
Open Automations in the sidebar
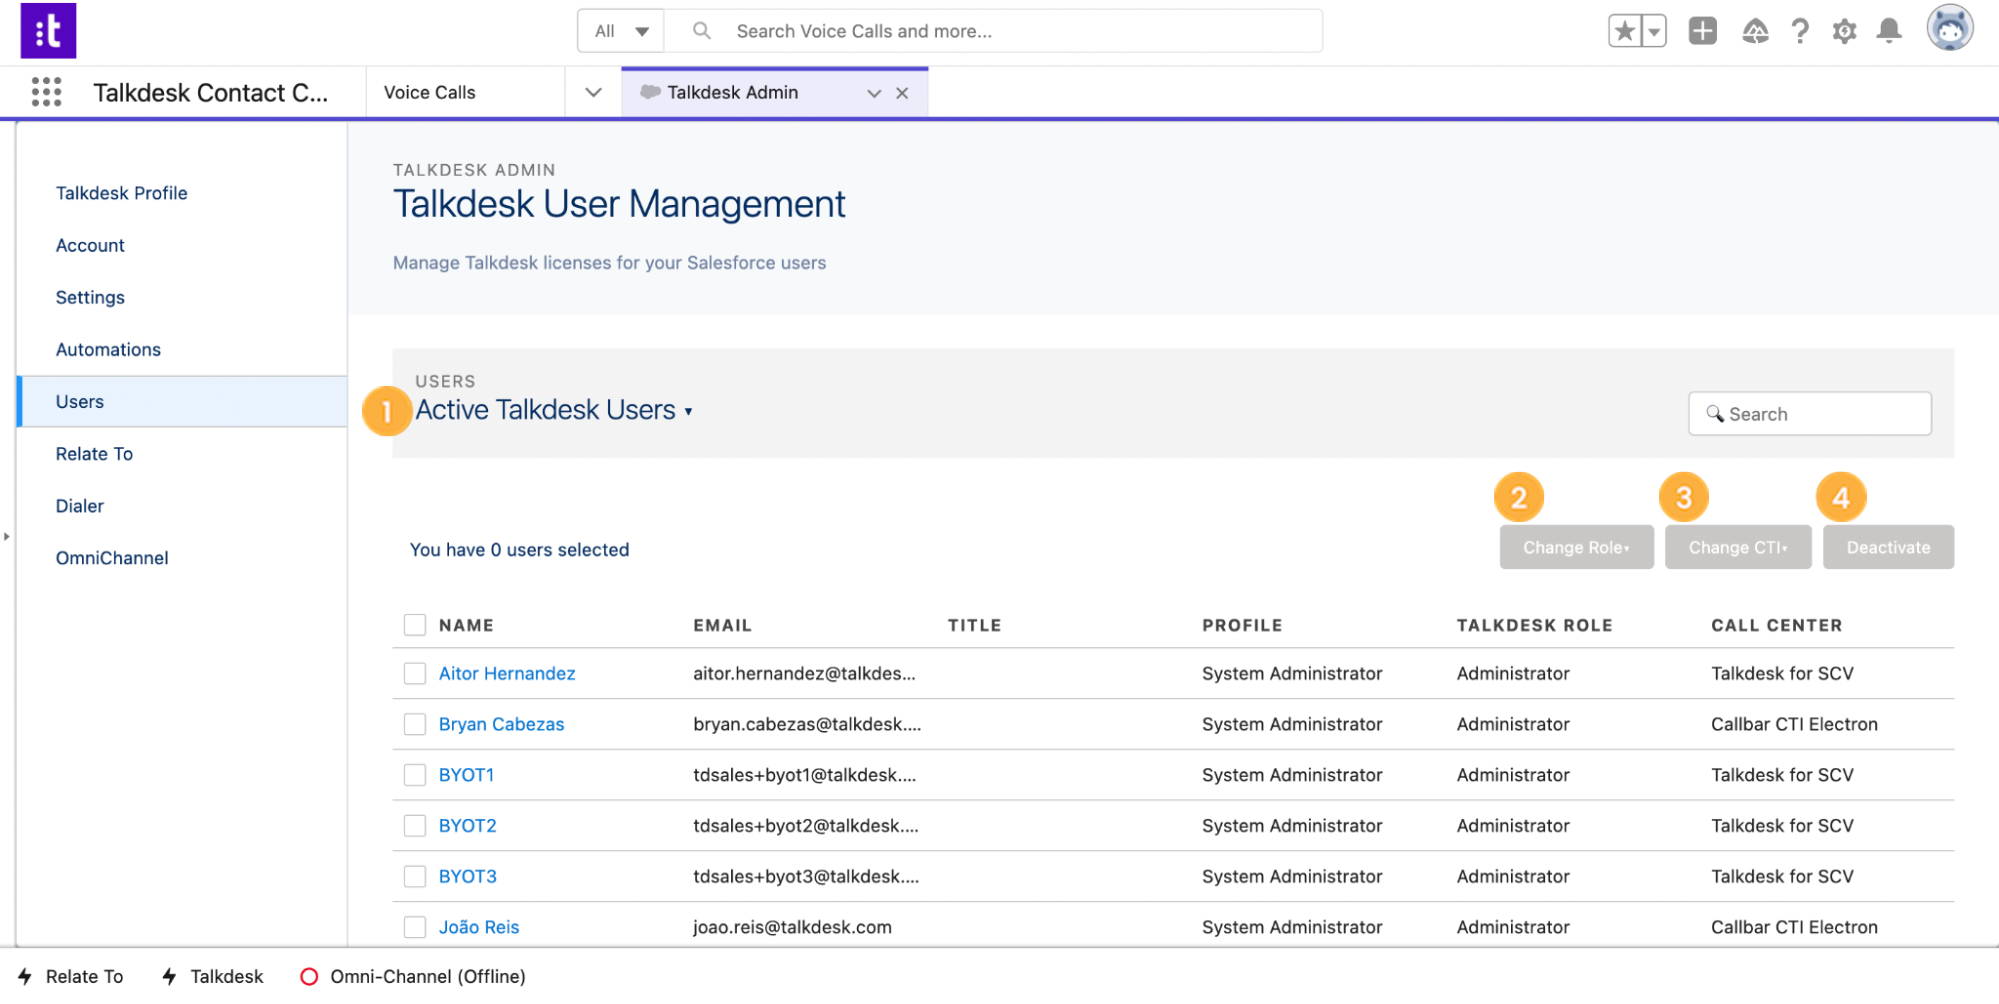(108, 349)
